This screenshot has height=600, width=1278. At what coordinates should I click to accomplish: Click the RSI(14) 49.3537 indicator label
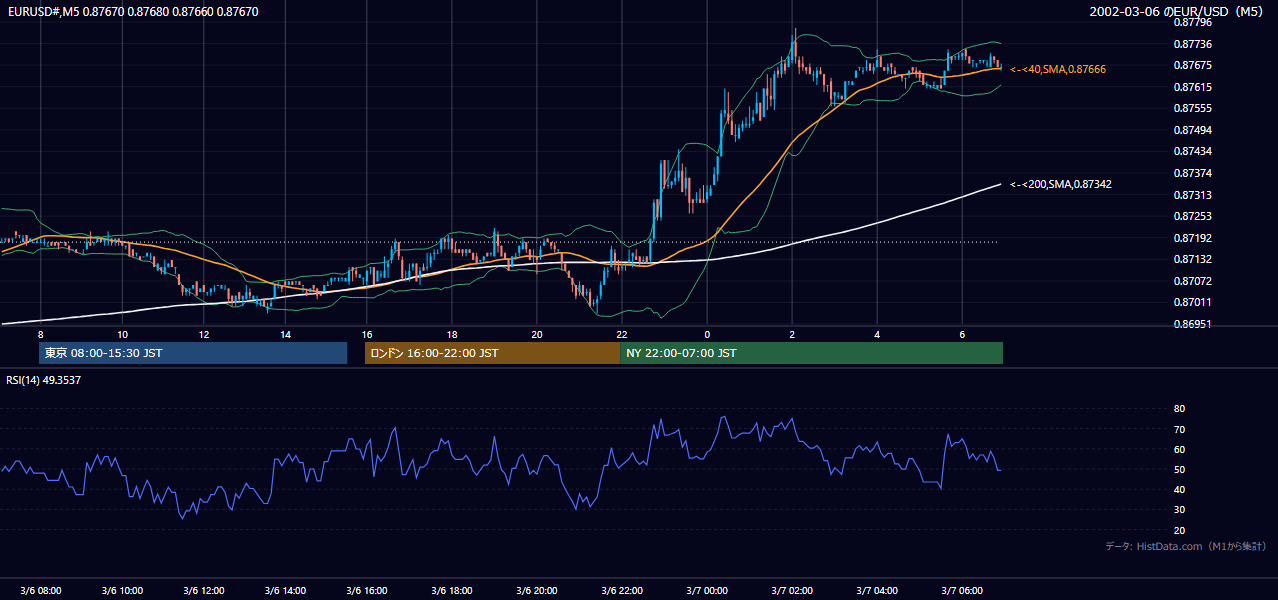(x=44, y=380)
